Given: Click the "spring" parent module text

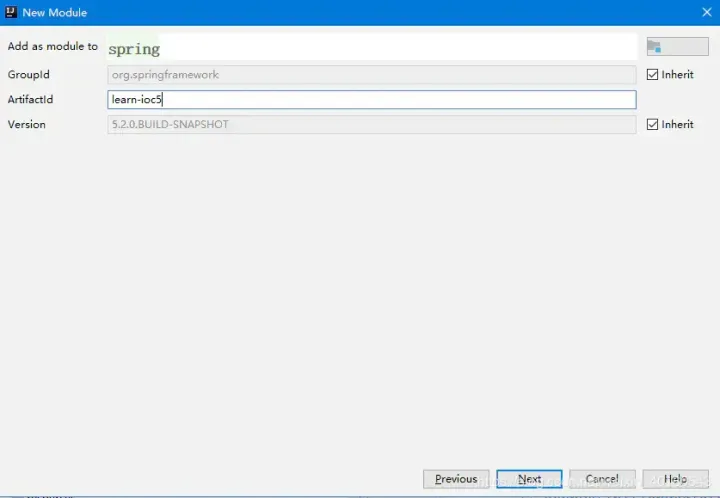Looking at the screenshot, I should point(134,49).
